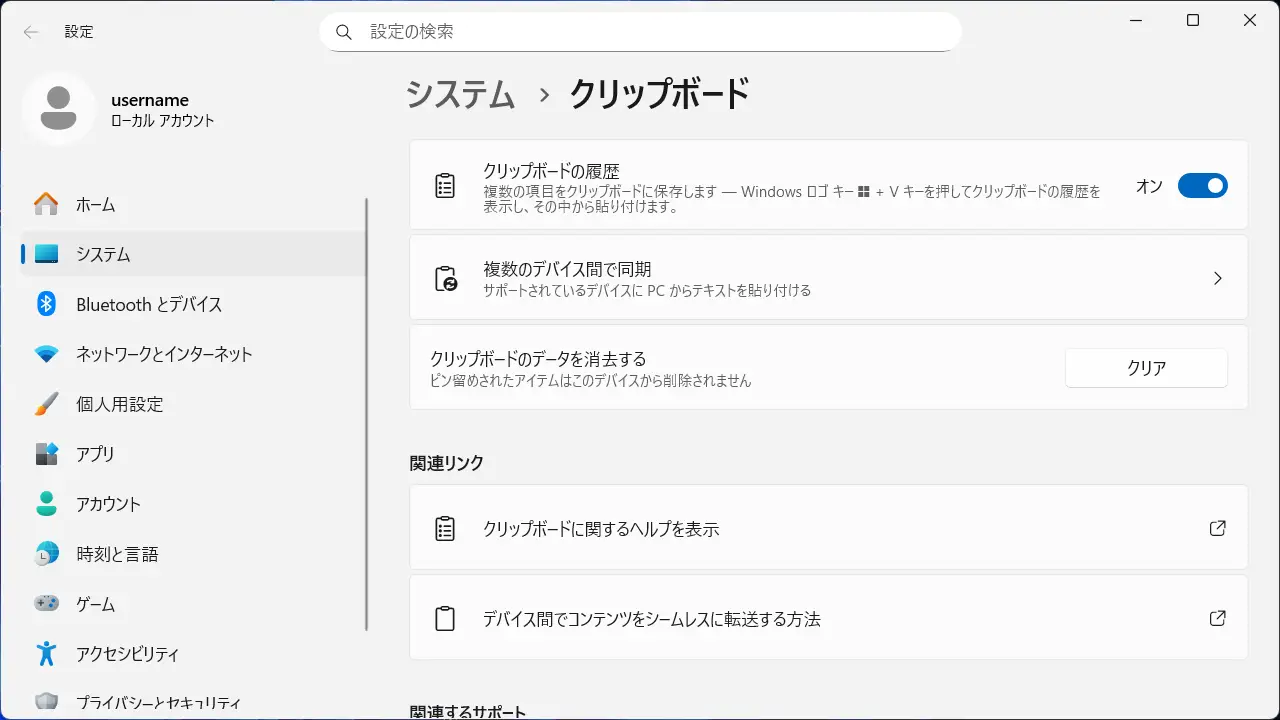Click the アクセシビリティ figure icon
The width and height of the screenshot is (1280, 720).
pyautogui.click(x=46, y=654)
